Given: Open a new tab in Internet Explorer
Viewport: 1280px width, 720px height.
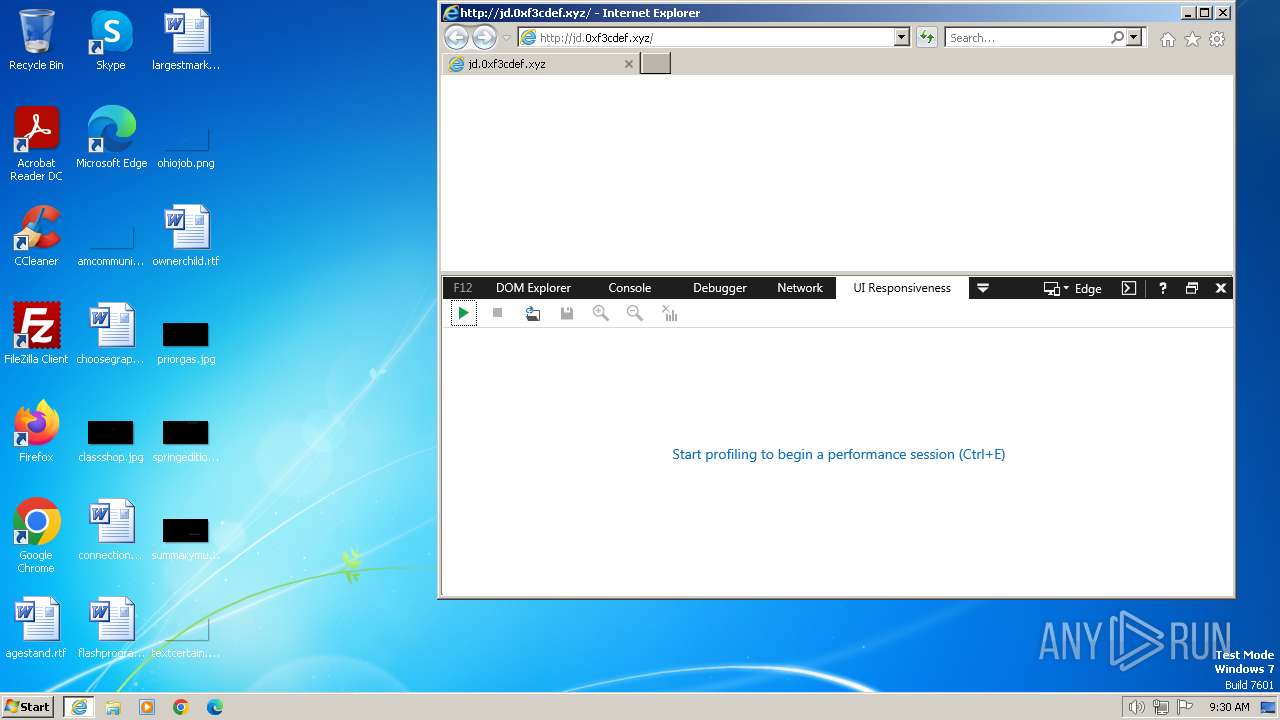Looking at the screenshot, I should 655,63.
